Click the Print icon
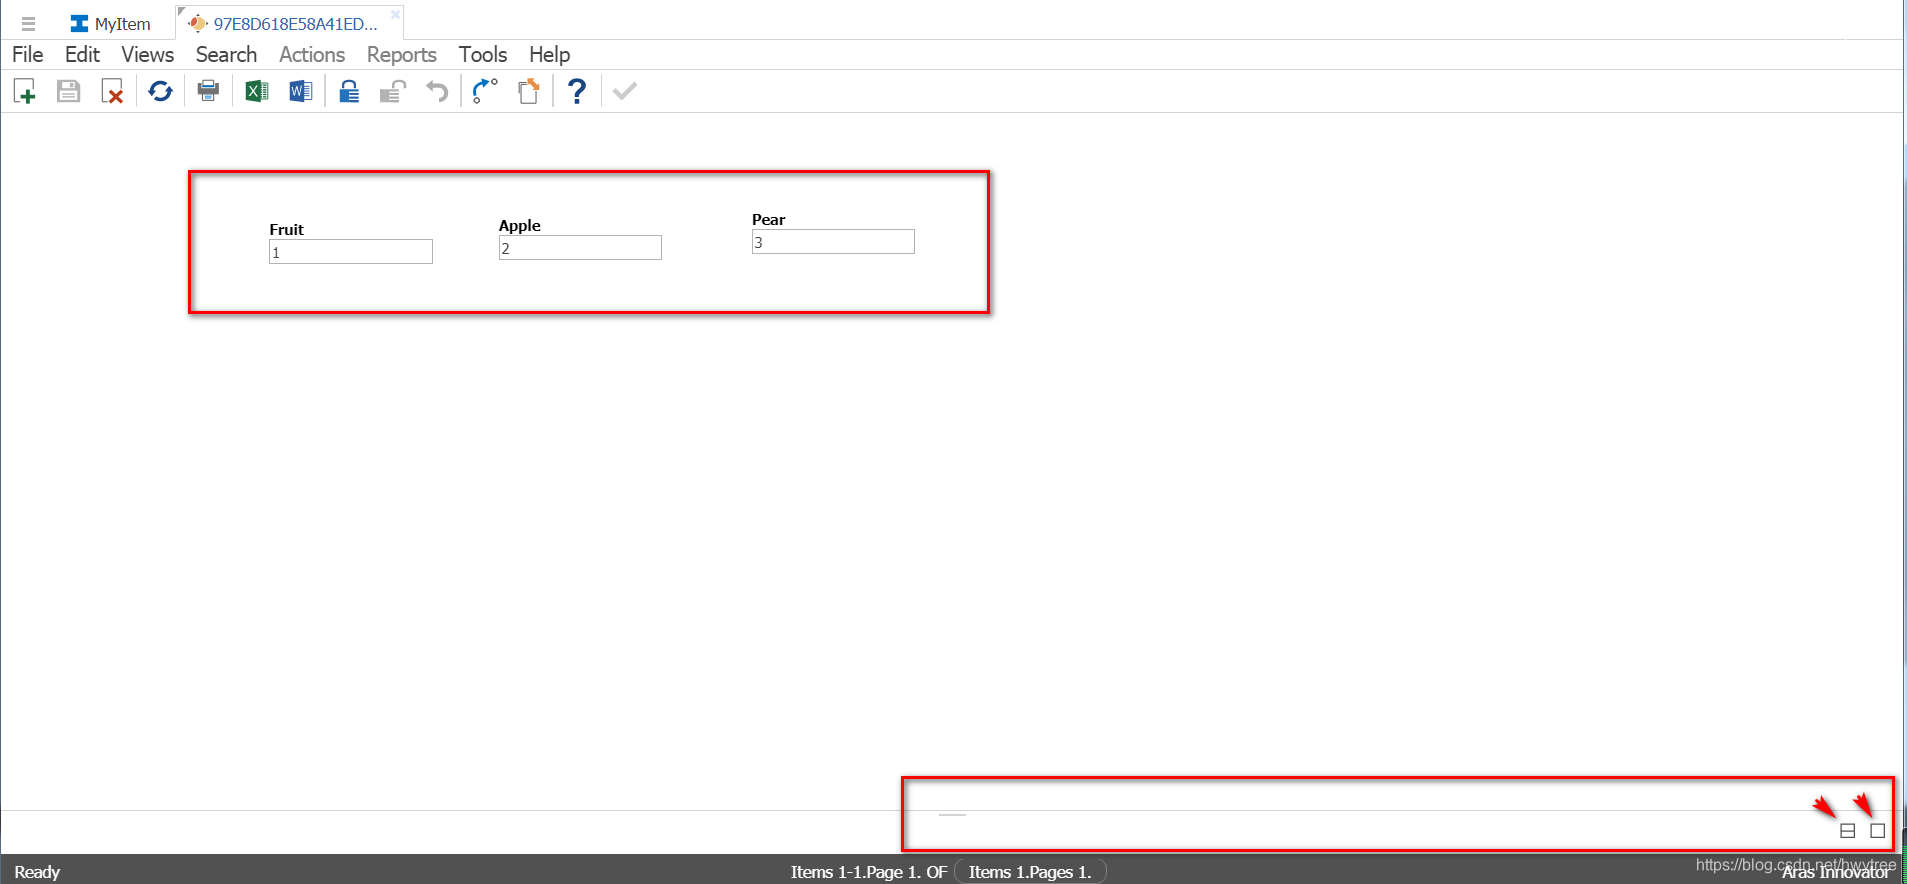 pyautogui.click(x=208, y=92)
